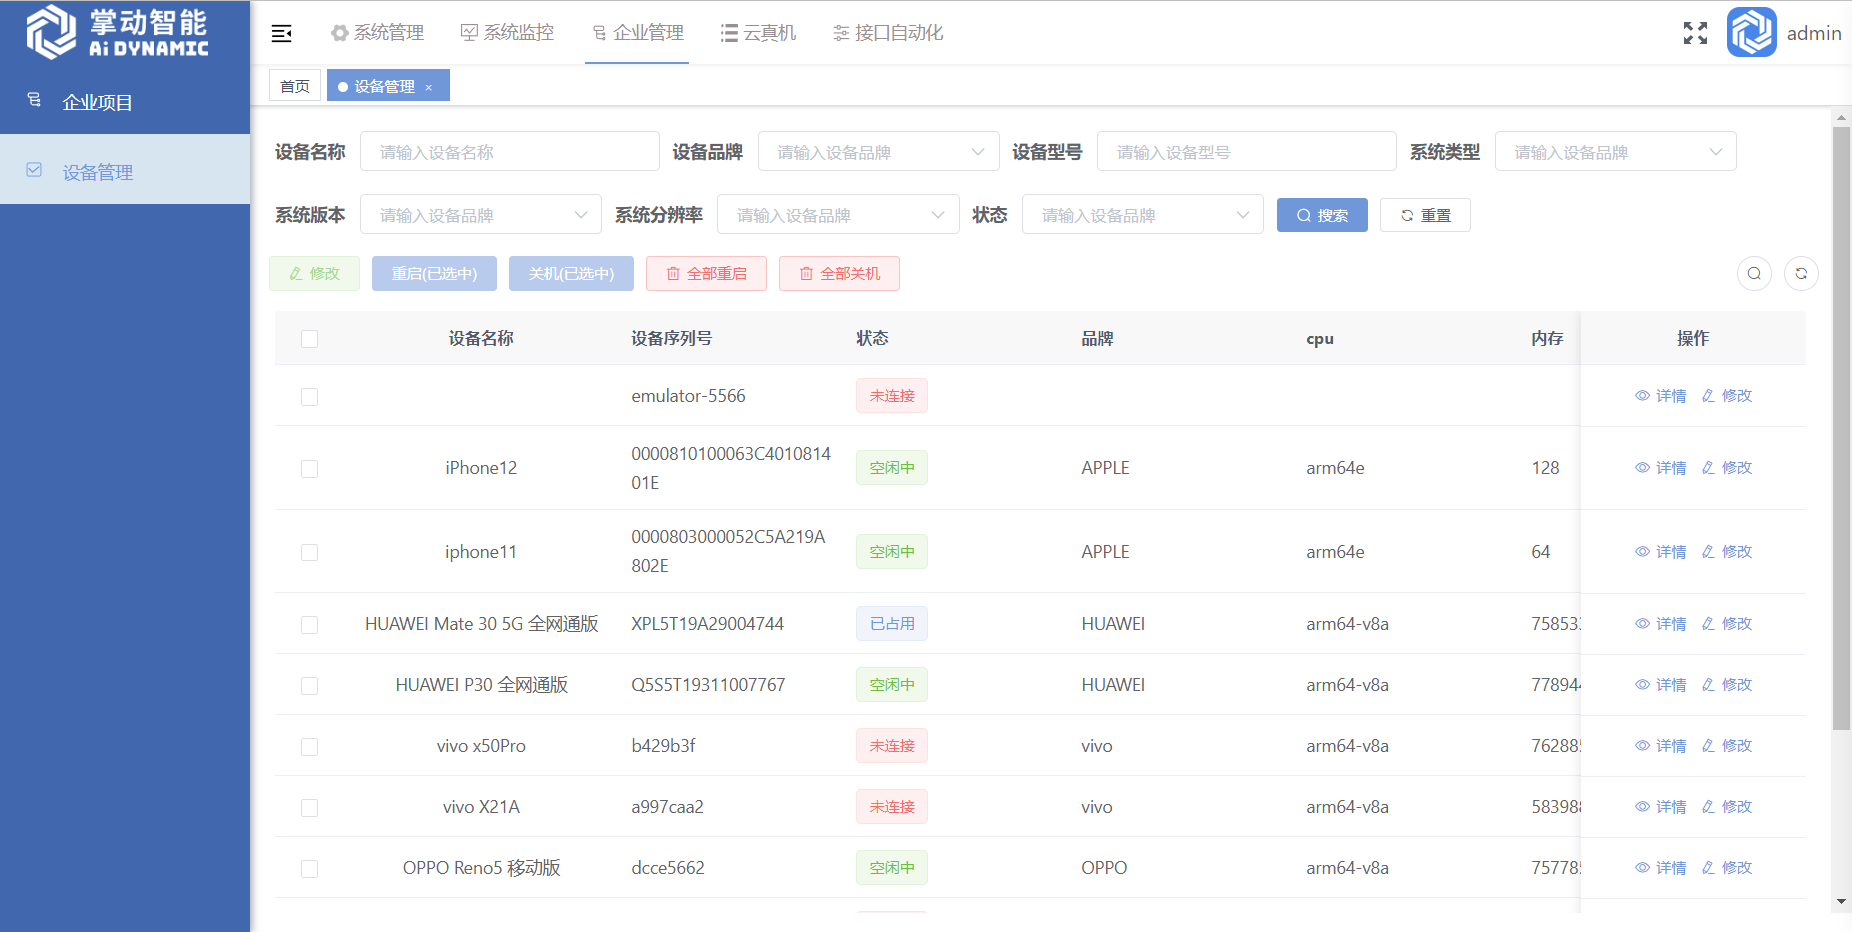Image resolution: width=1852 pixels, height=932 pixels.
Task: Check the HUAWEI P30 row checkbox
Action: click(x=310, y=686)
